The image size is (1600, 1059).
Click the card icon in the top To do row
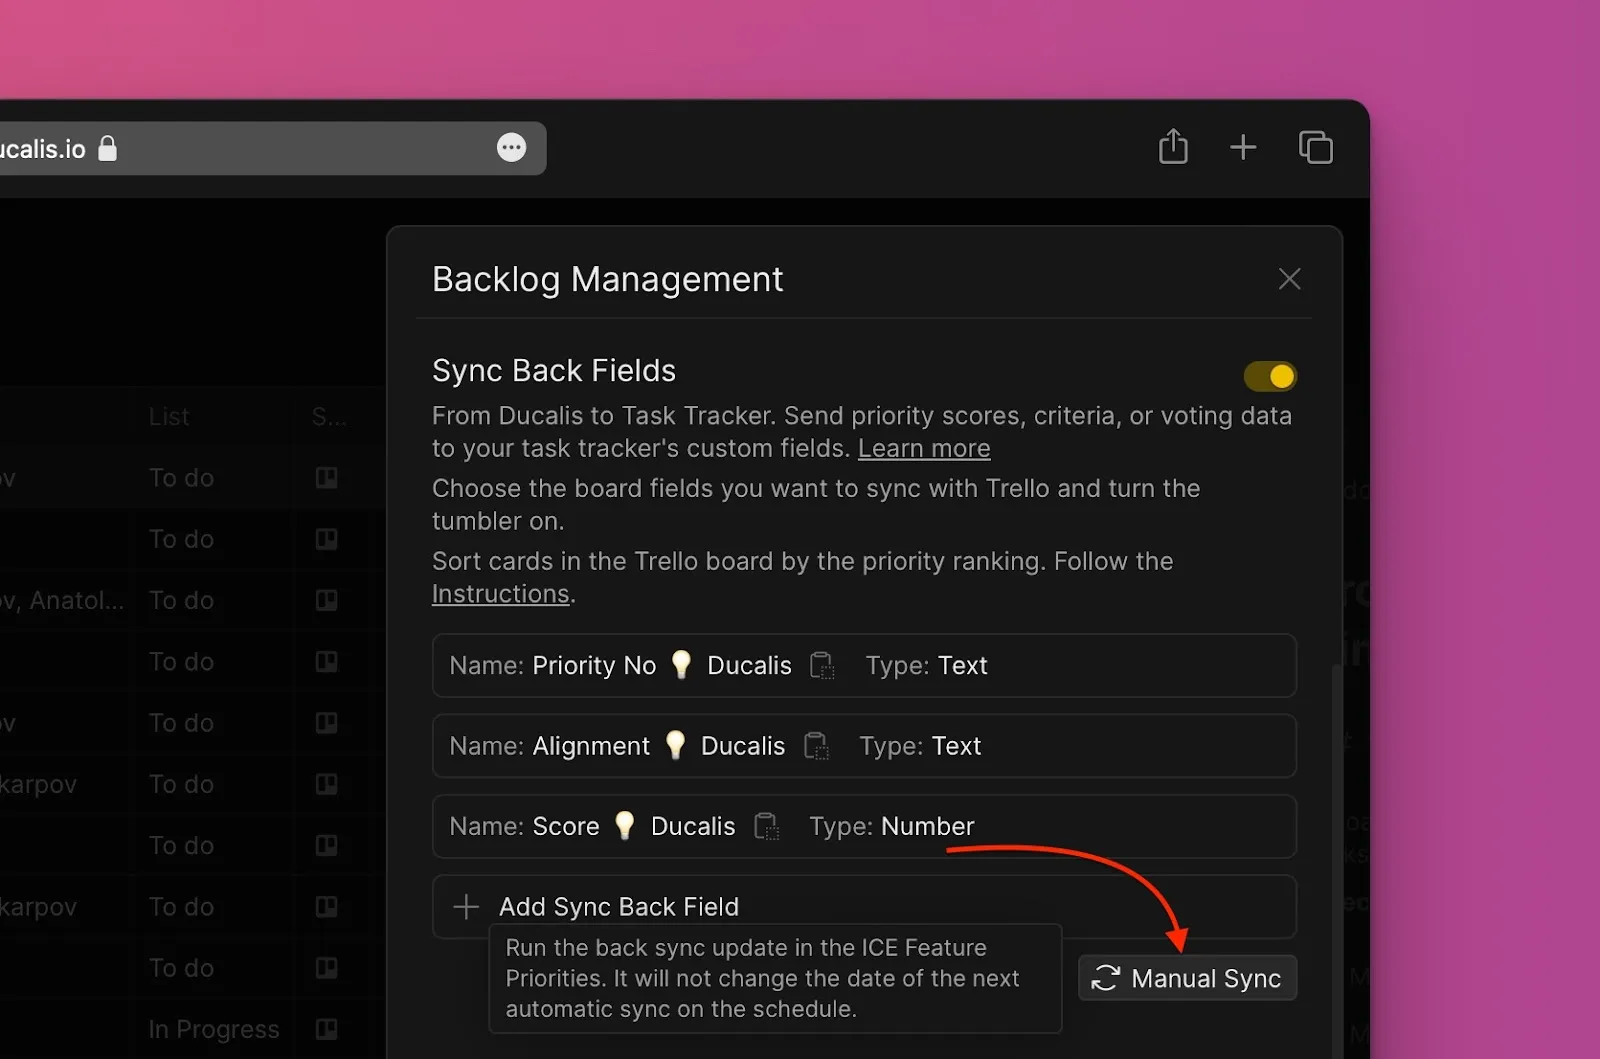pyautogui.click(x=326, y=478)
